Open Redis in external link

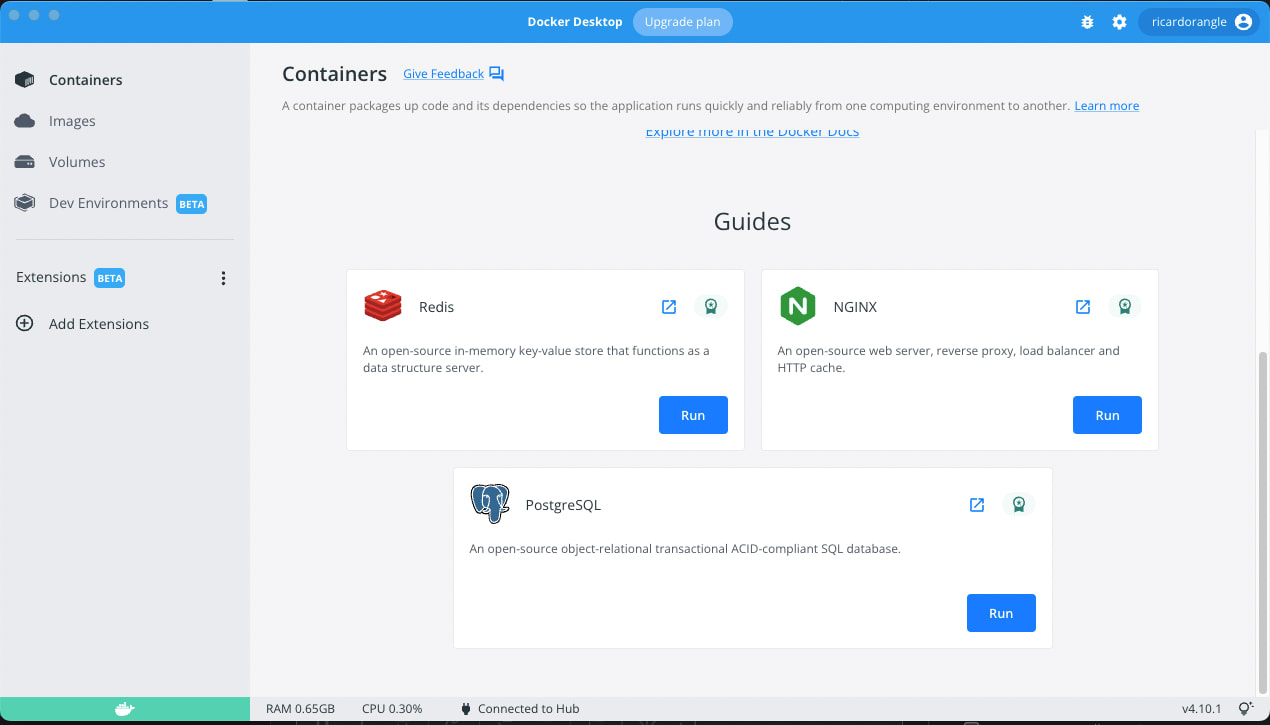[669, 307]
